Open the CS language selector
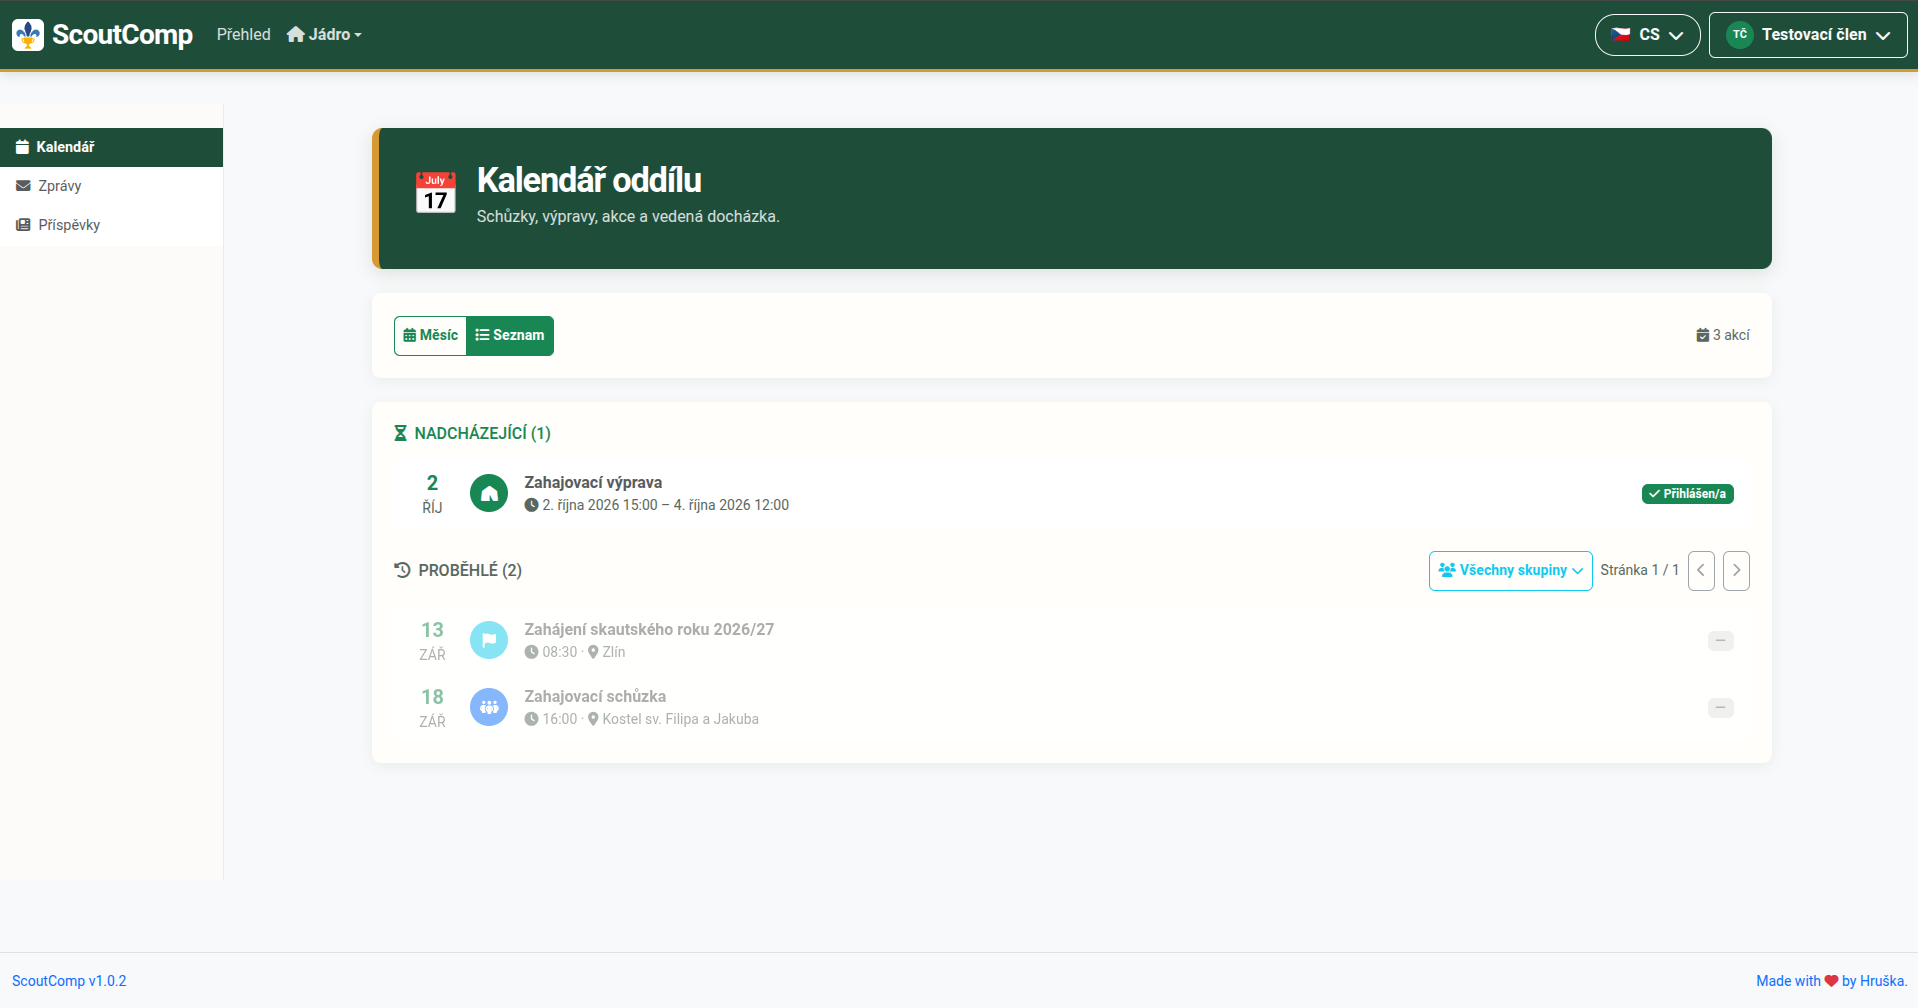This screenshot has height=1008, width=1918. coord(1647,35)
